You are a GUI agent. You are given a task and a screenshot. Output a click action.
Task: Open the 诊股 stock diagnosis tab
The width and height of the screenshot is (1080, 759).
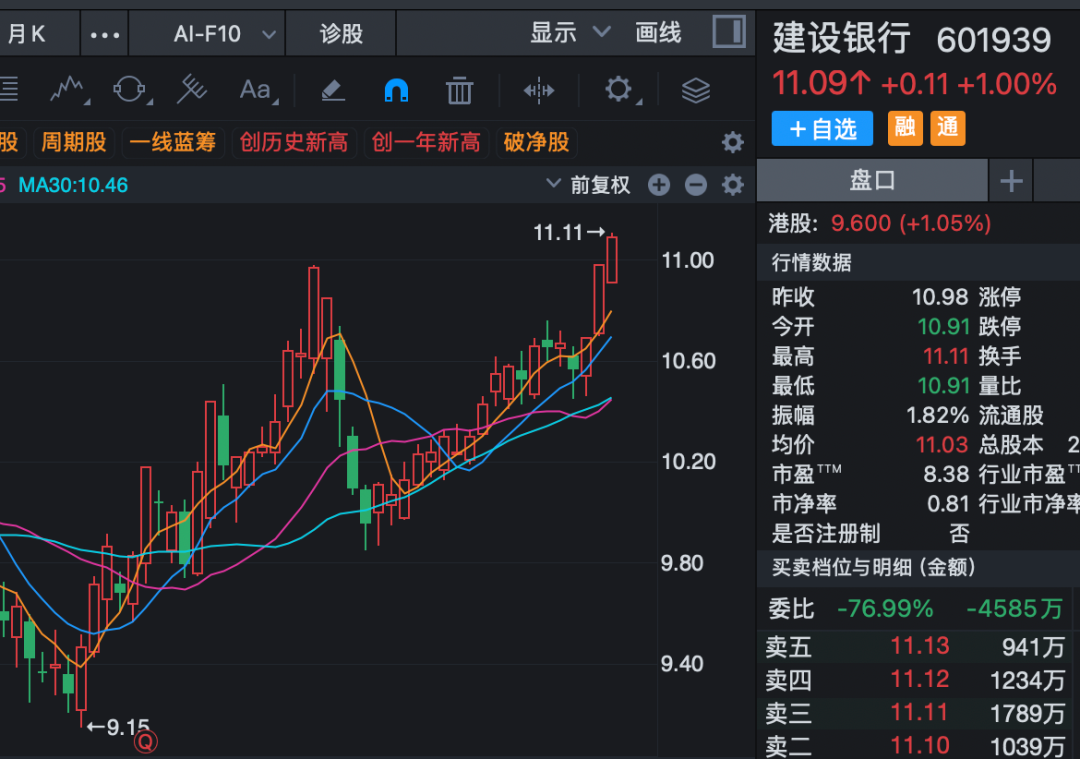(x=341, y=34)
